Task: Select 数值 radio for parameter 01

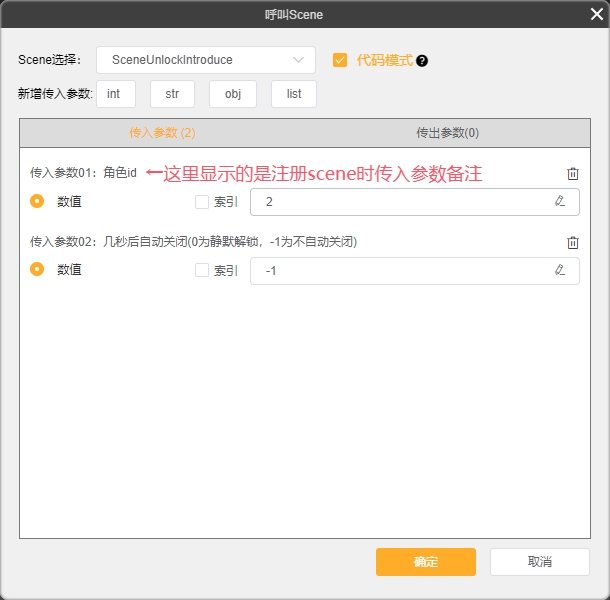Action: (x=37, y=202)
